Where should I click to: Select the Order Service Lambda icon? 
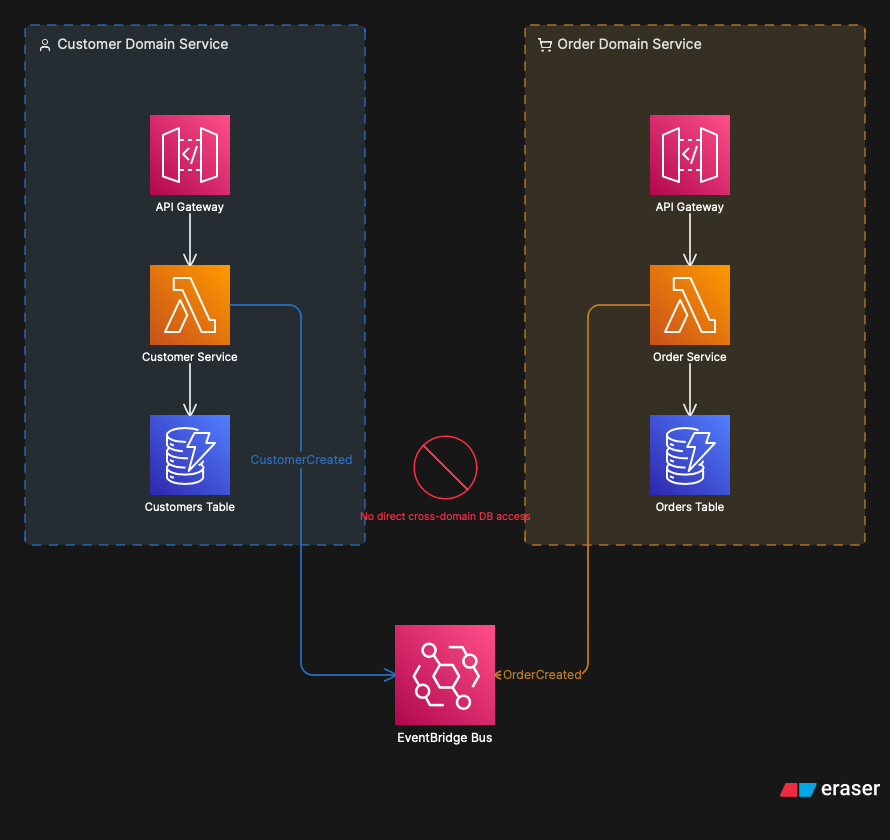(x=690, y=305)
